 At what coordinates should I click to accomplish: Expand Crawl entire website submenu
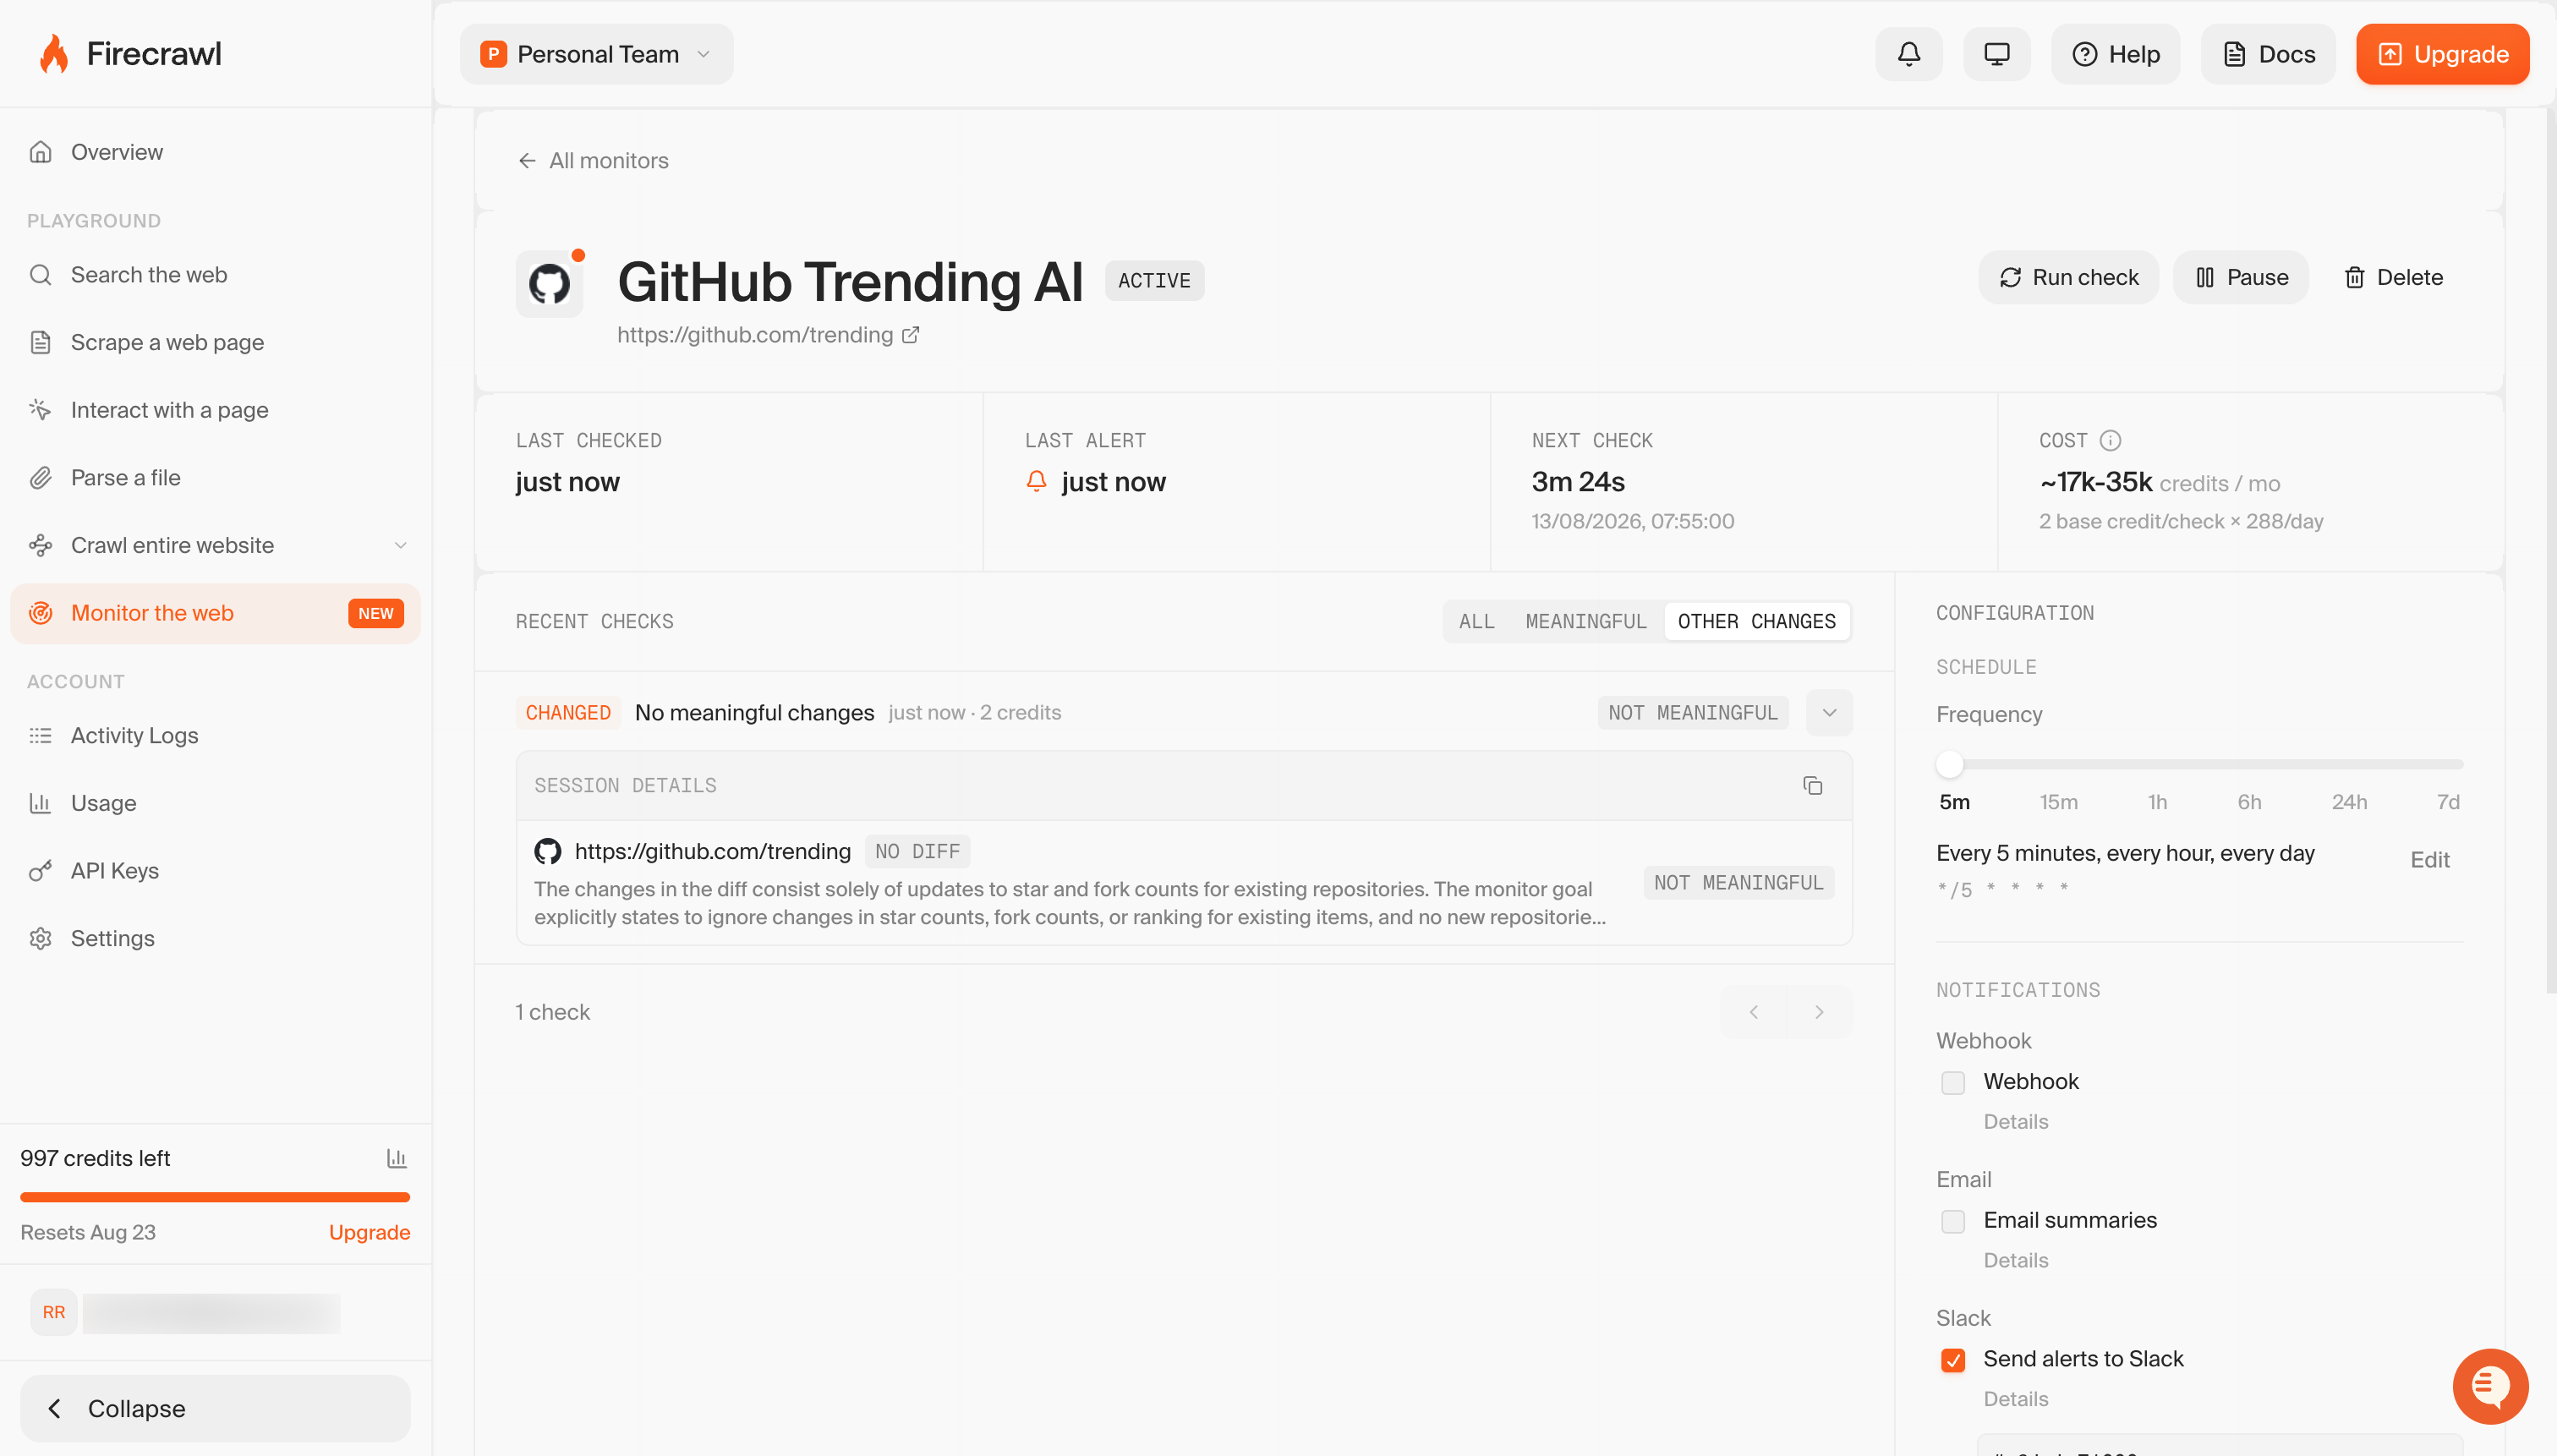click(x=400, y=545)
